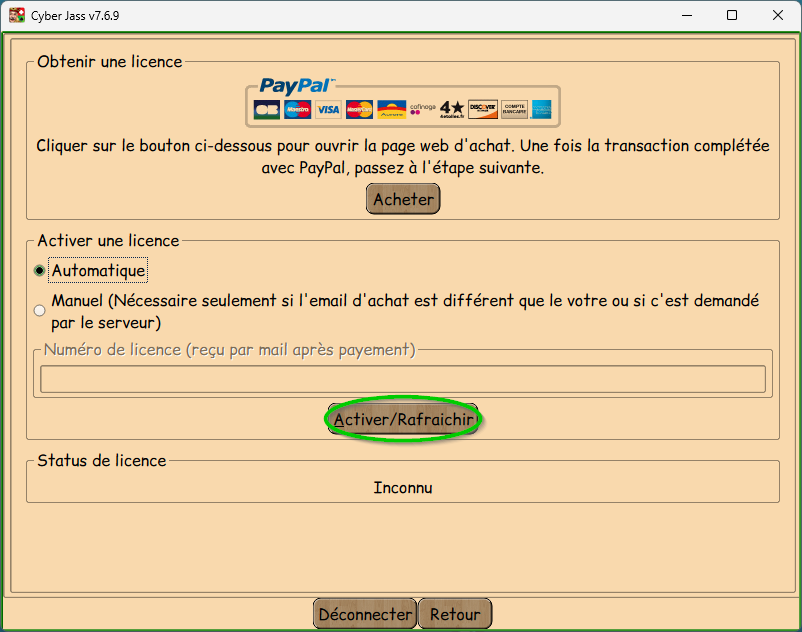Click the Compte Bancaire icon
This screenshot has width=802, height=632.
[x=515, y=109]
